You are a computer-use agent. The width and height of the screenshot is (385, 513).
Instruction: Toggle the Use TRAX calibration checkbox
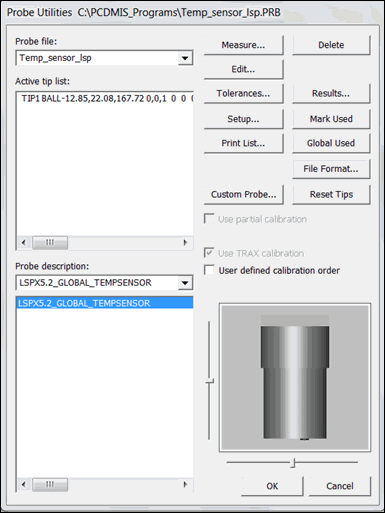[209, 253]
